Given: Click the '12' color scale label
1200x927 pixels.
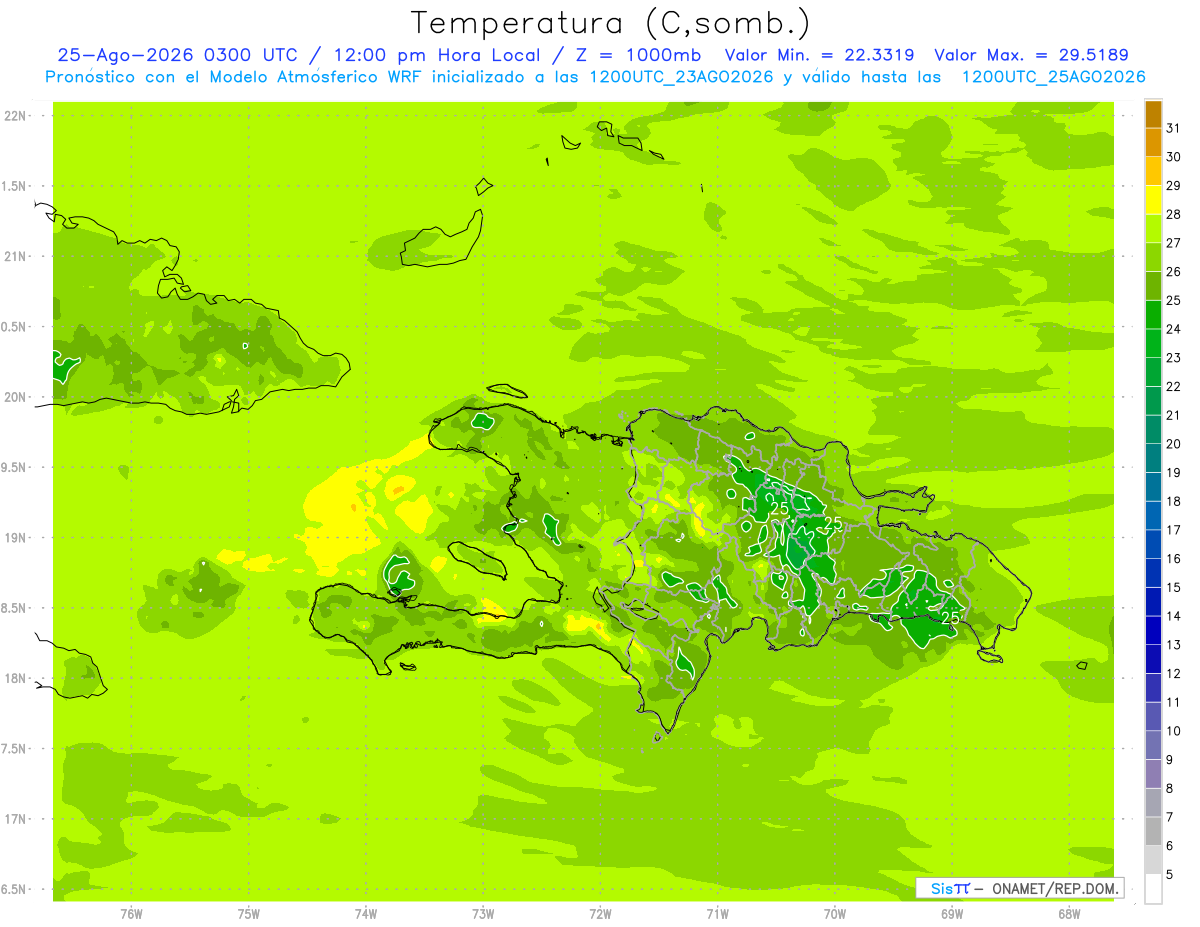Looking at the screenshot, I should [x=1174, y=674].
